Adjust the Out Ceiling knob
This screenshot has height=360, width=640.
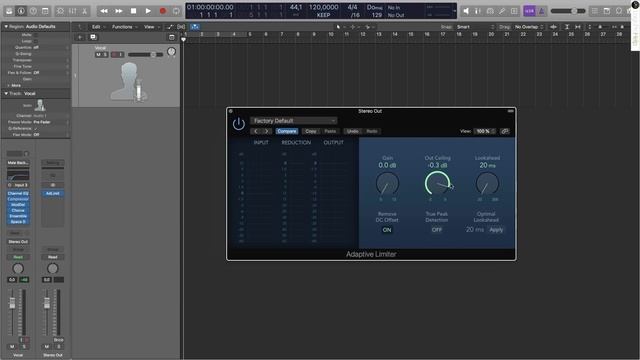[437, 184]
